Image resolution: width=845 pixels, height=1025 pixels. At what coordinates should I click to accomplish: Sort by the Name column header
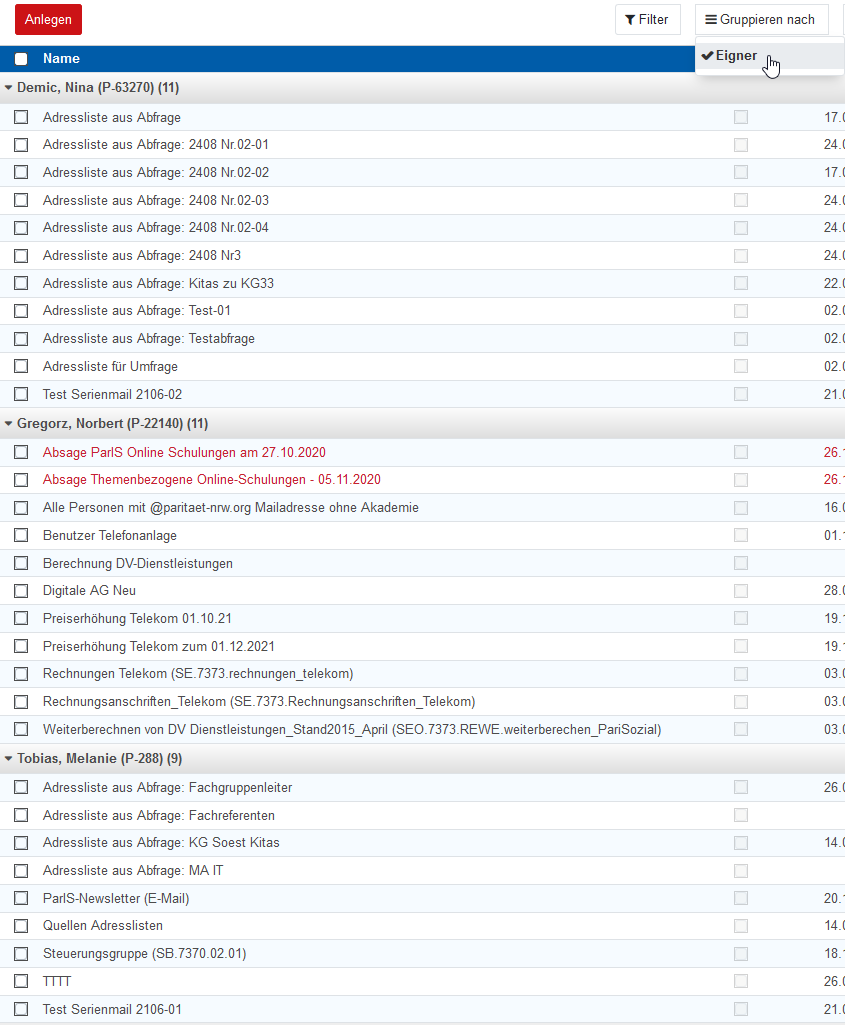(61, 59)
